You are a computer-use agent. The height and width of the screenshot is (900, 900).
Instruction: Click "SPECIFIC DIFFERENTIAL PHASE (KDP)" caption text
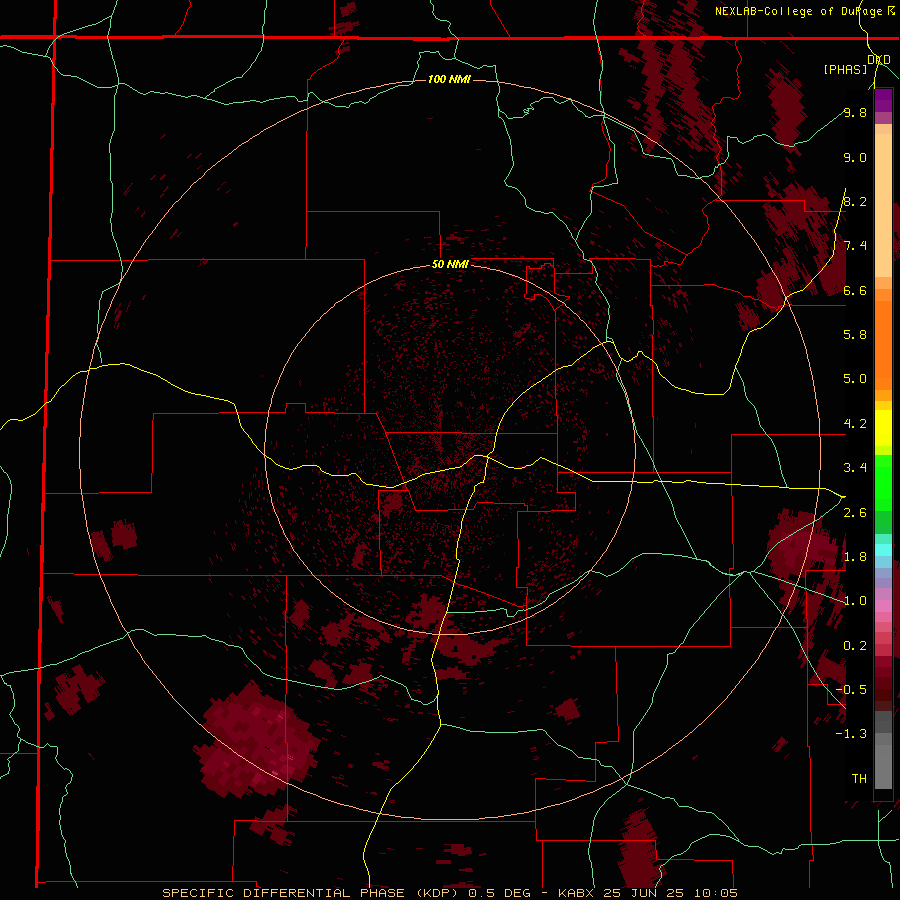tap(310, 893)
